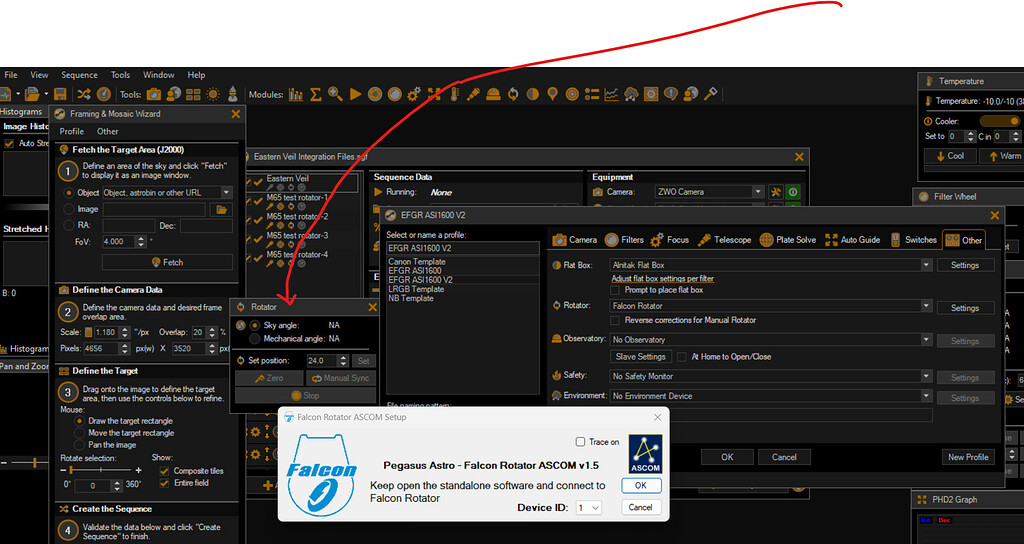The image size is (1024, 544).
Task: Click Settings button beside Rotator dropdown
Action: pyautogui.click(x=965, y=308)
